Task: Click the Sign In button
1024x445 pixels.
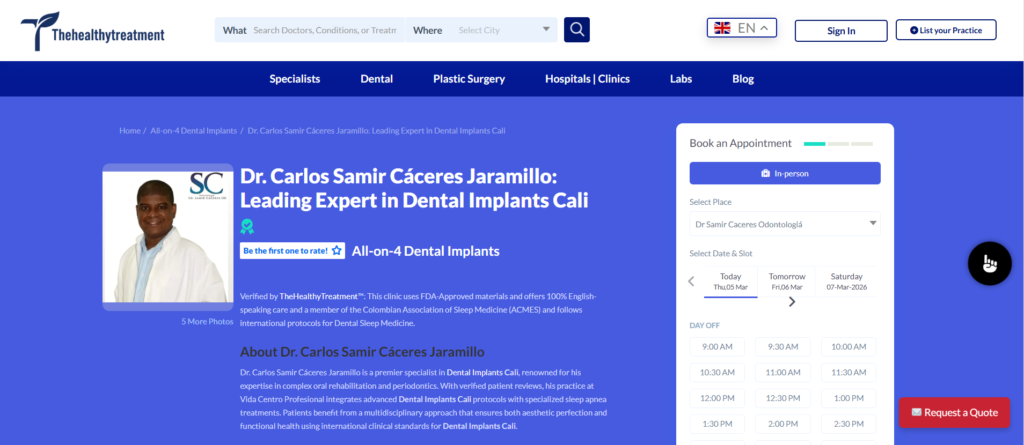Action: 841,31
